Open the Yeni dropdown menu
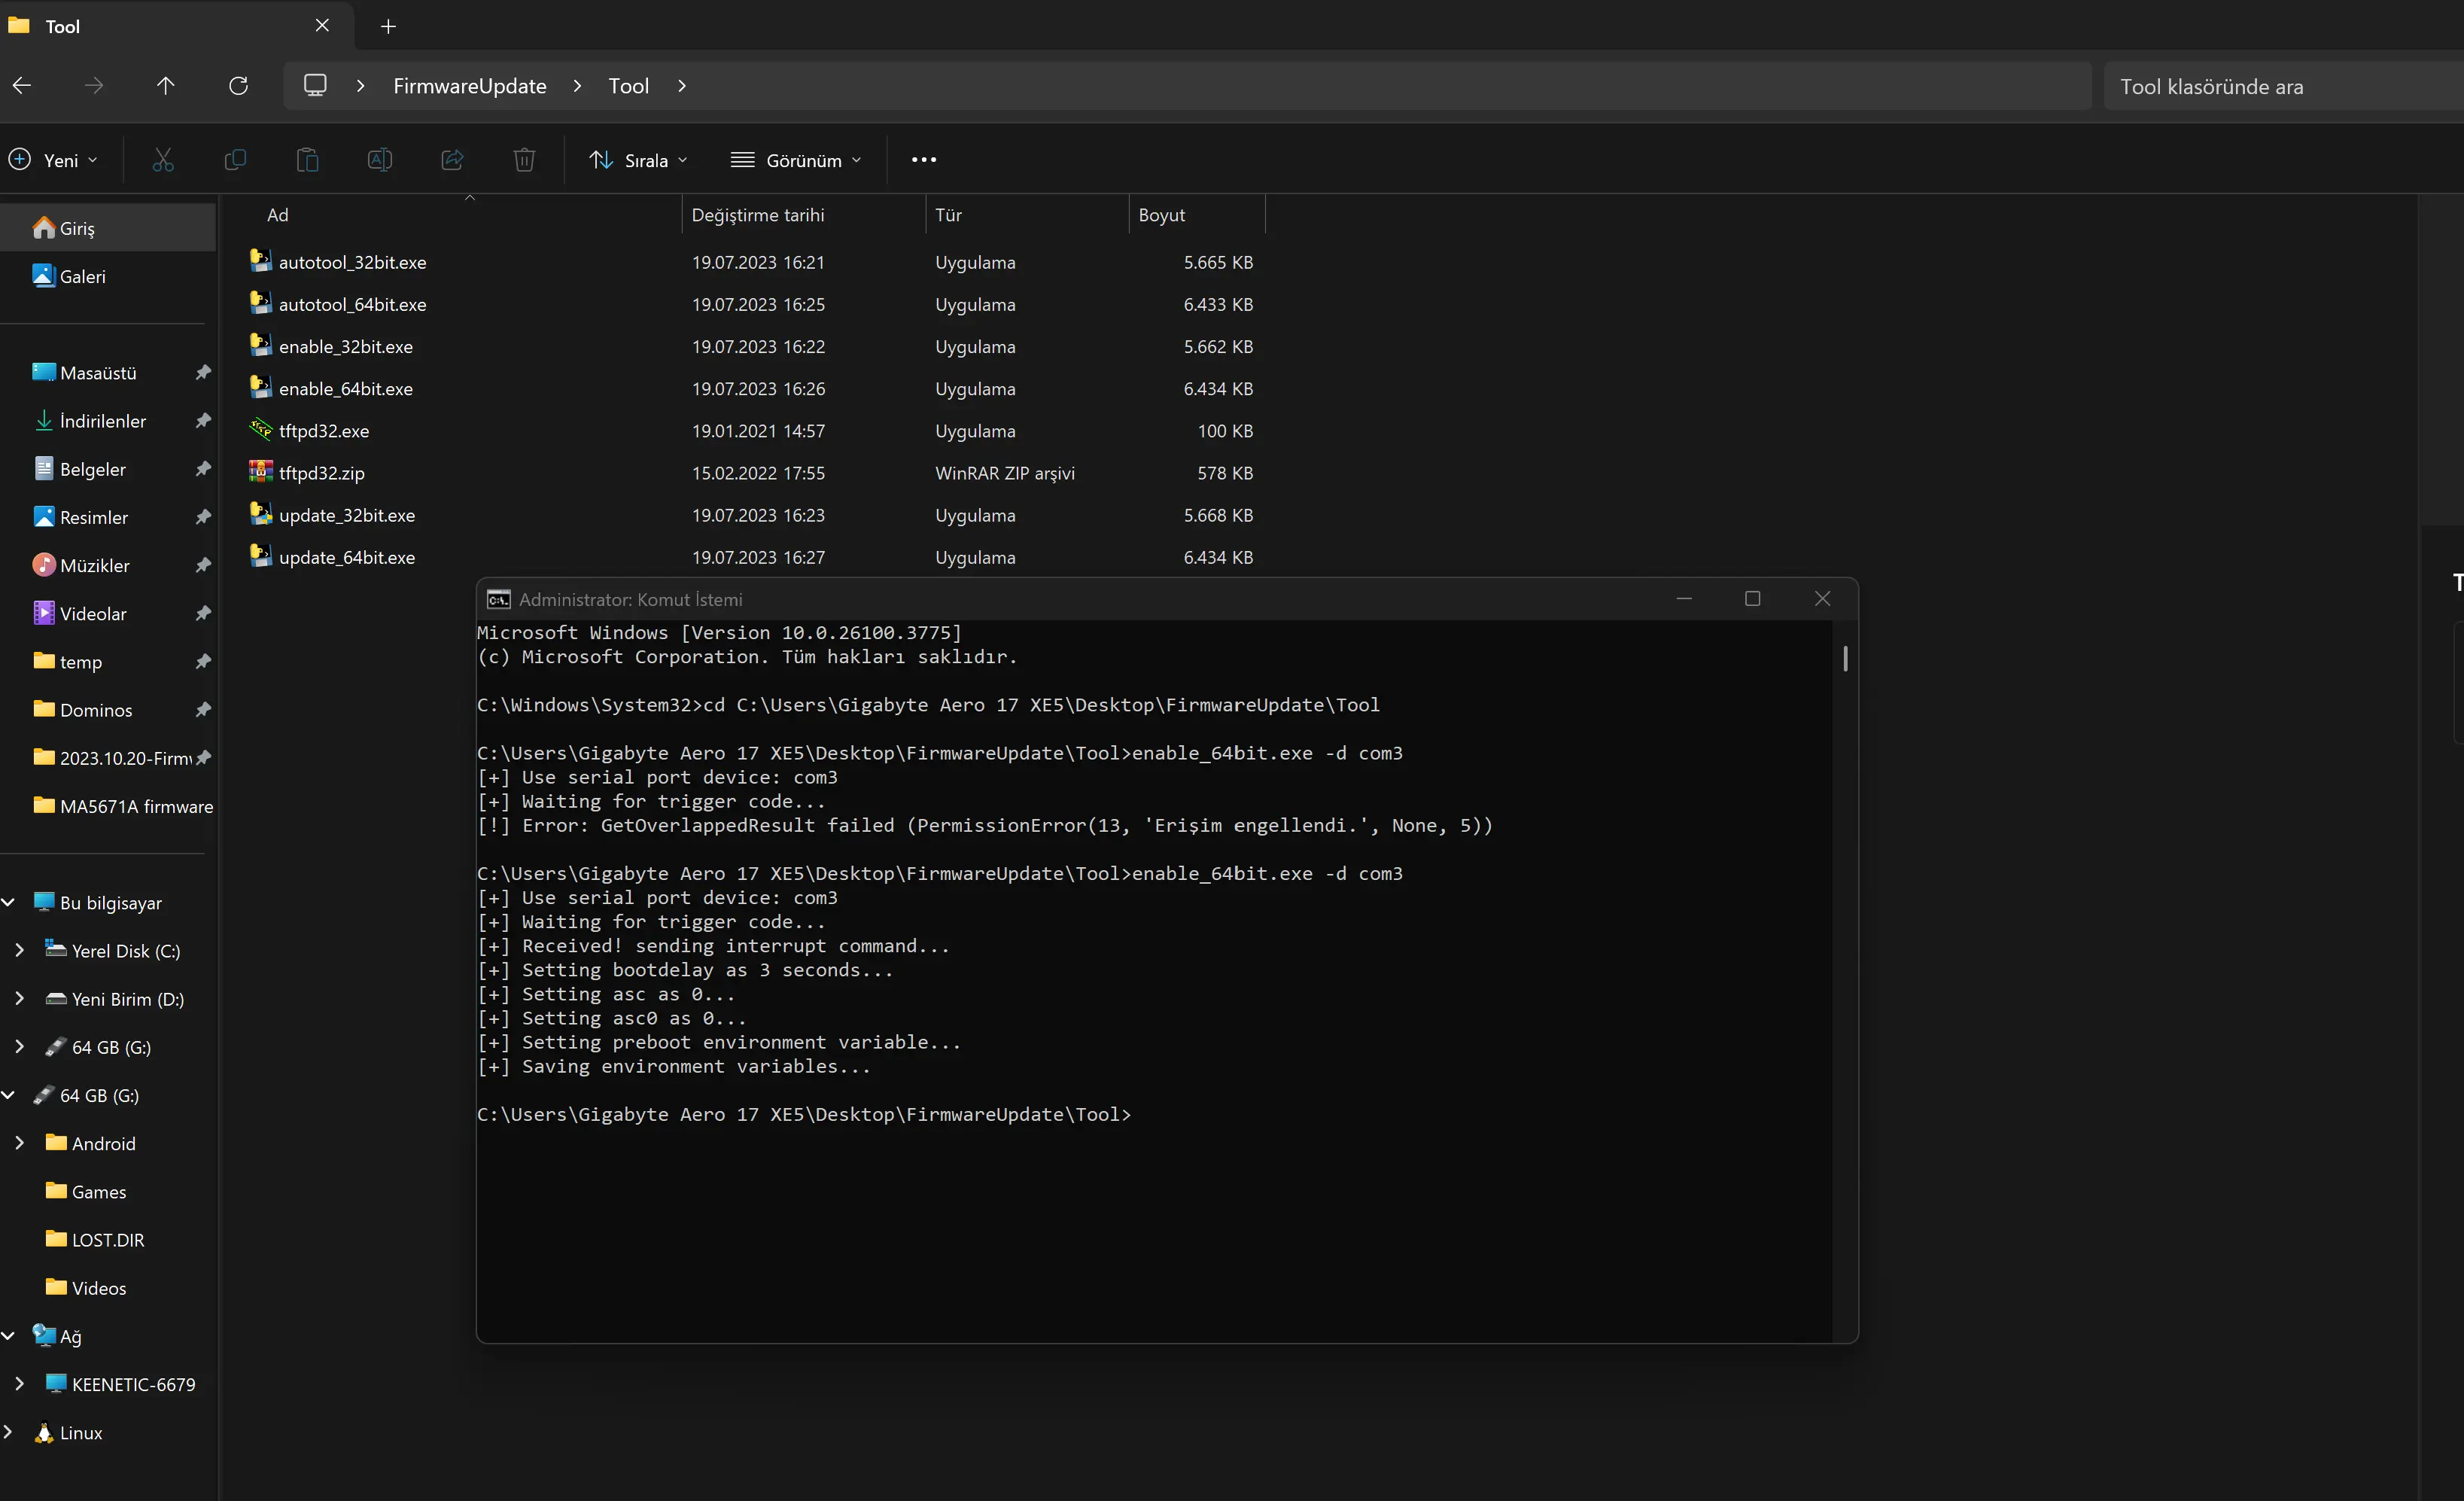2464x1501 pixels. click(54, 160)
